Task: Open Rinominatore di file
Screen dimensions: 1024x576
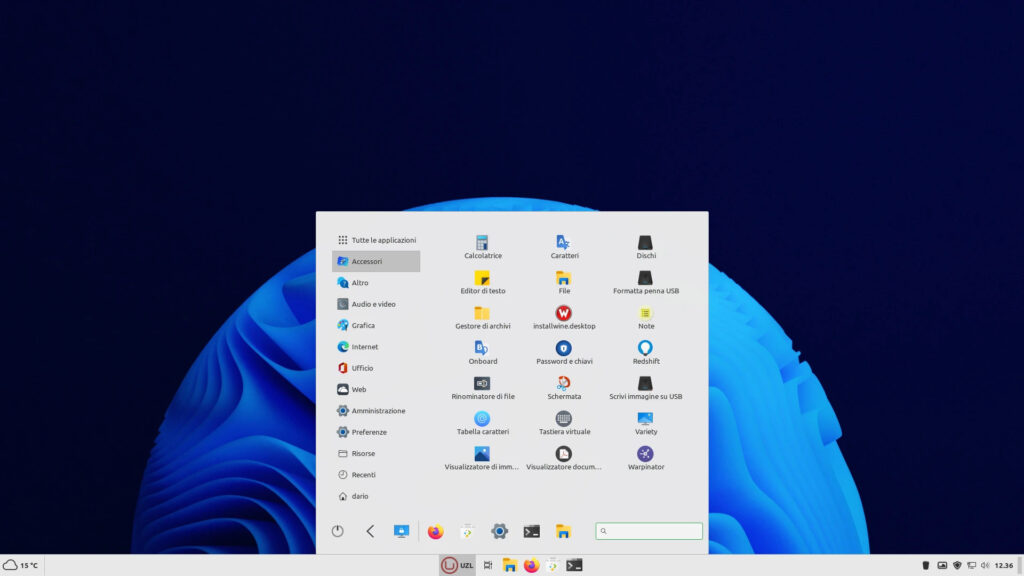Action: 483,389
